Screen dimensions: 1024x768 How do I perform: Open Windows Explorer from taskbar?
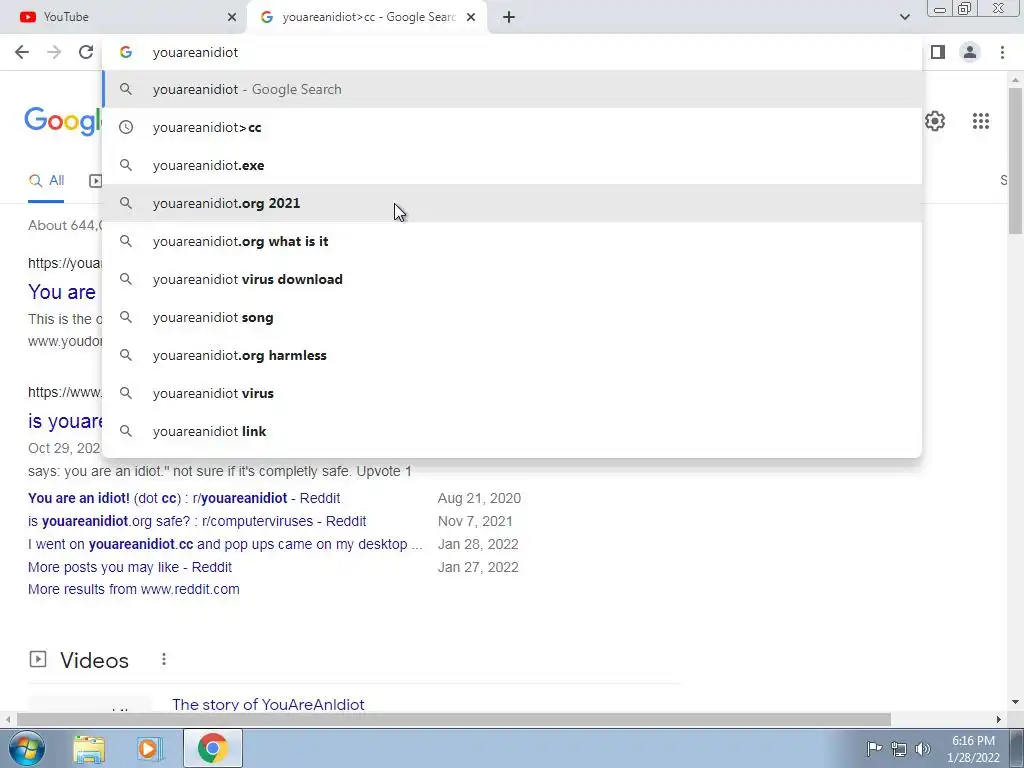coord(89,748)
